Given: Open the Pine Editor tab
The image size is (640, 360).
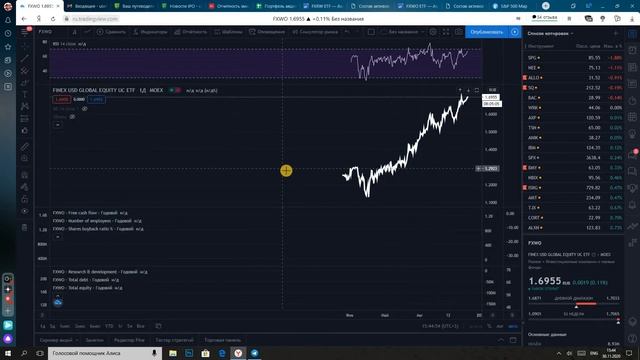Looking at the screenshot, I should click(129, 340).
